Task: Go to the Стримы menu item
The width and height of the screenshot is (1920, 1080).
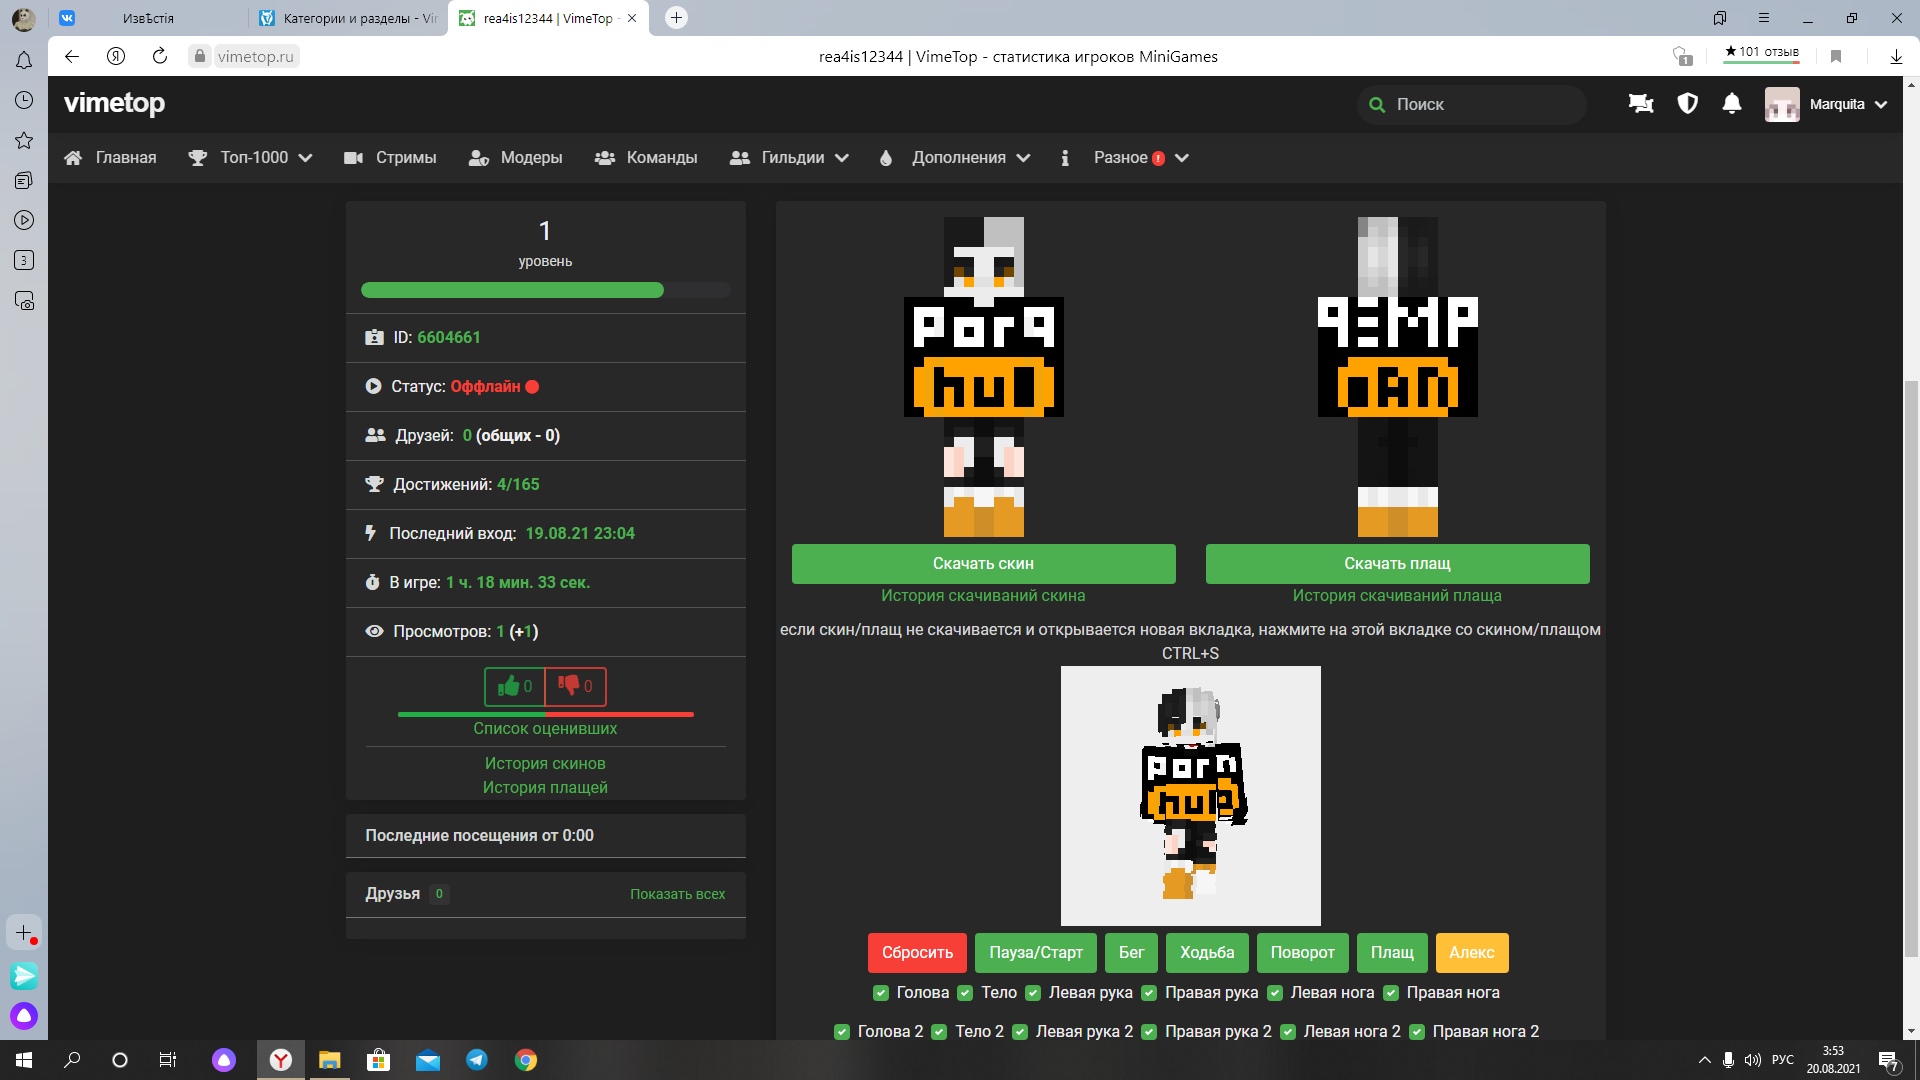Action: [x=391, y=158]
